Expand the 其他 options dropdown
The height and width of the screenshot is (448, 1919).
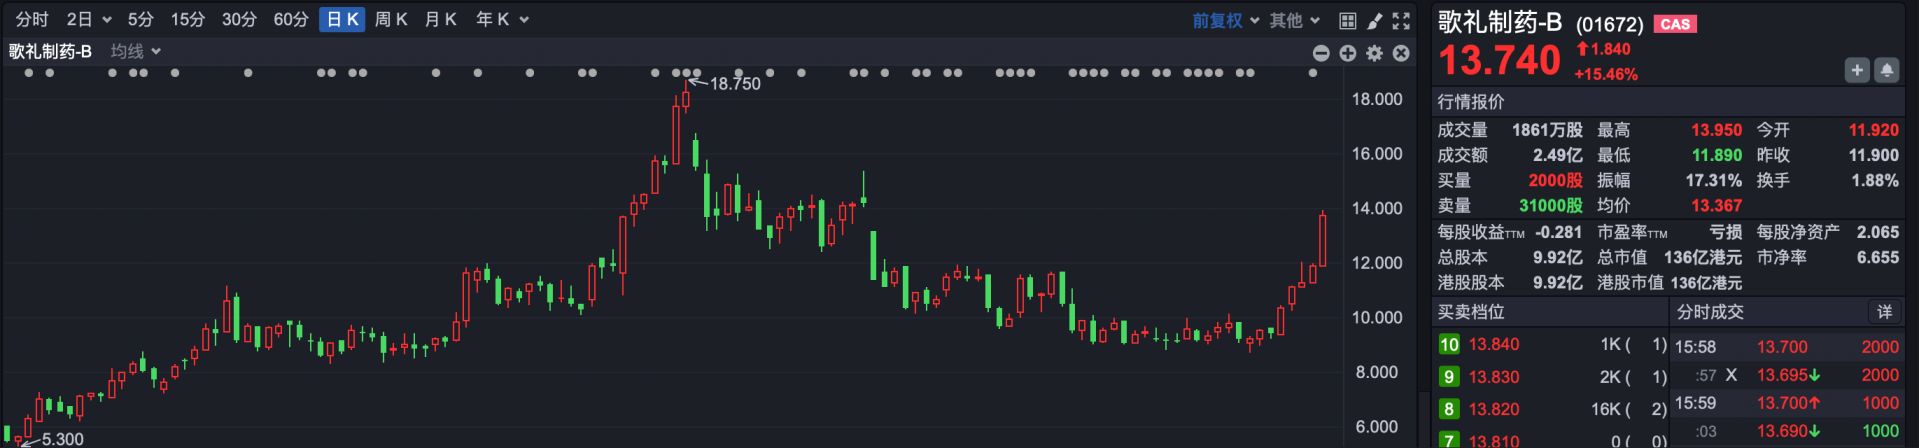click(x=1294, y=20)
